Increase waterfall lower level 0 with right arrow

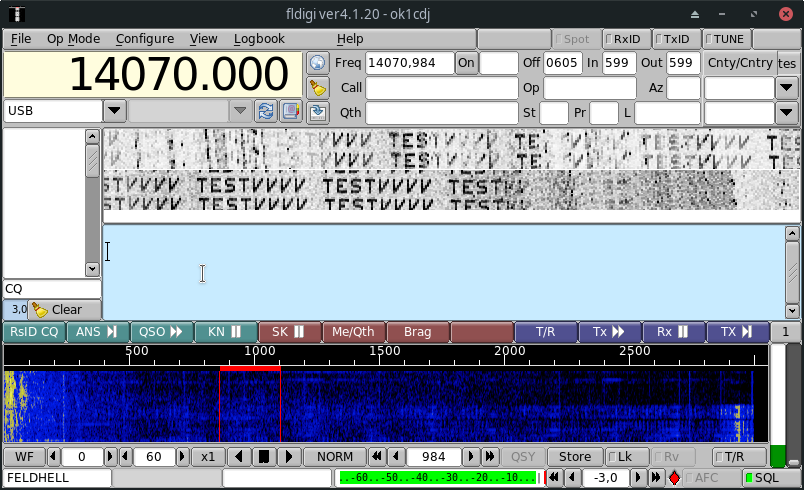109,457
